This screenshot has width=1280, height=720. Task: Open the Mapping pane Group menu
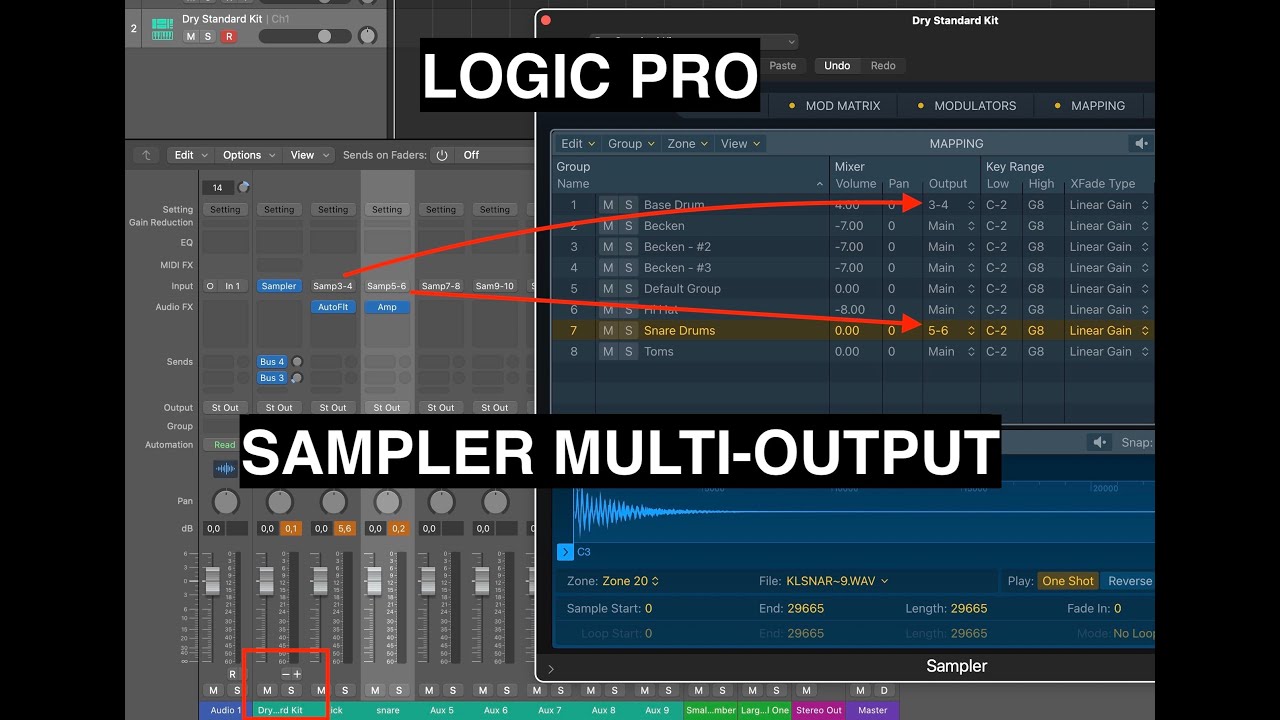tap(631, 144)
